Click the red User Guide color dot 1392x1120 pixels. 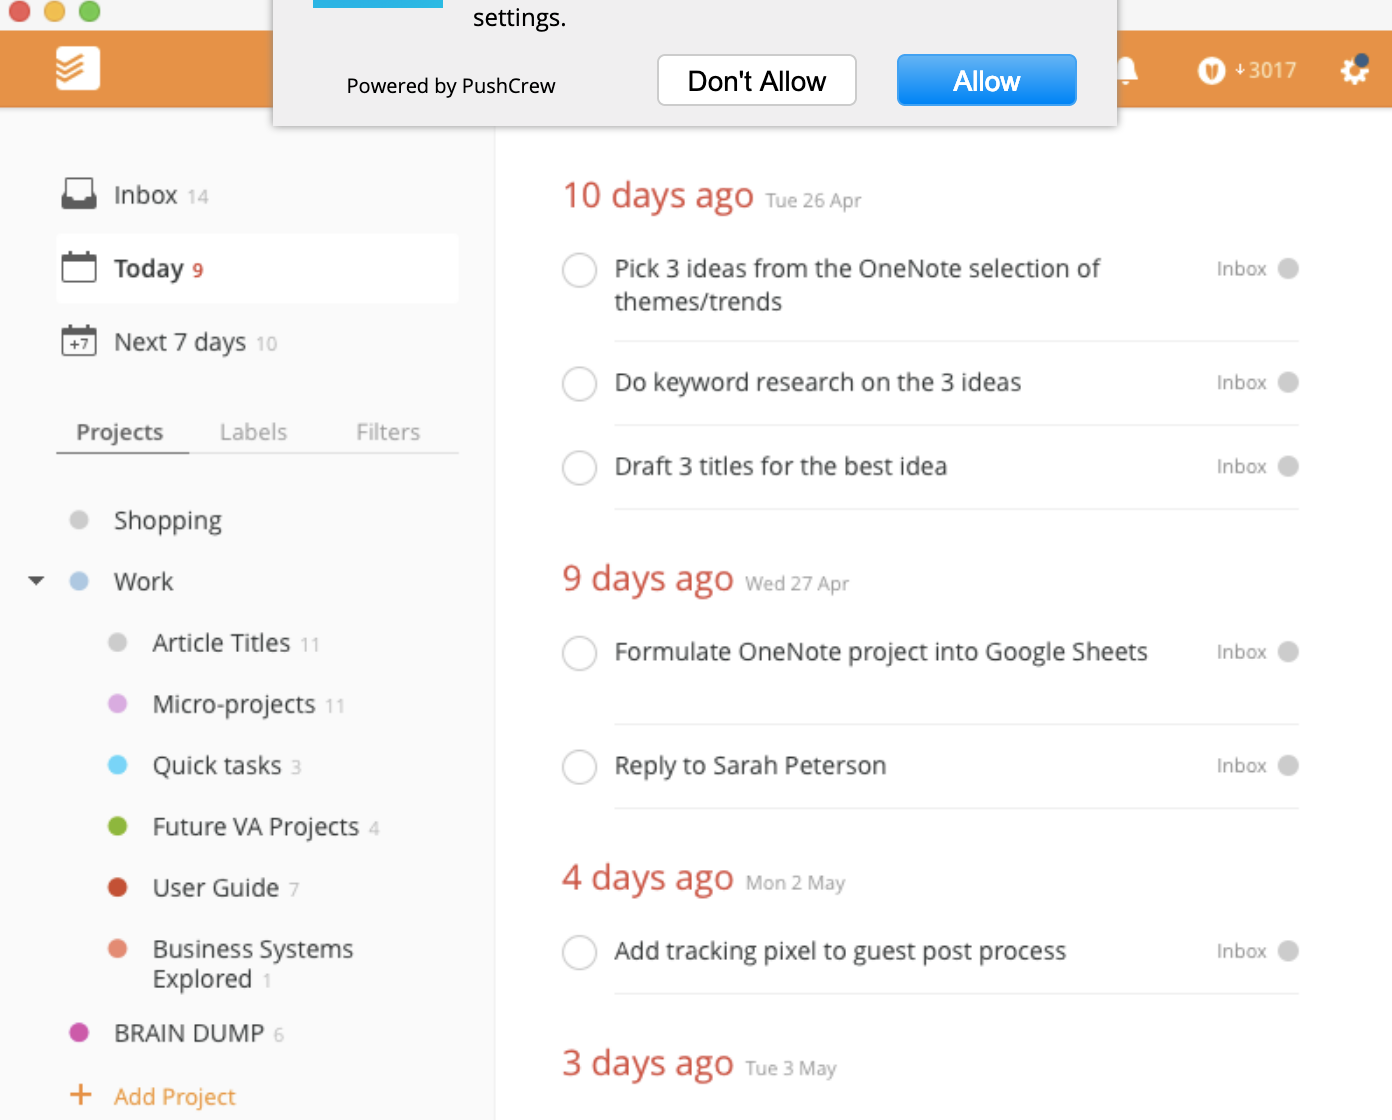(117, 887)
